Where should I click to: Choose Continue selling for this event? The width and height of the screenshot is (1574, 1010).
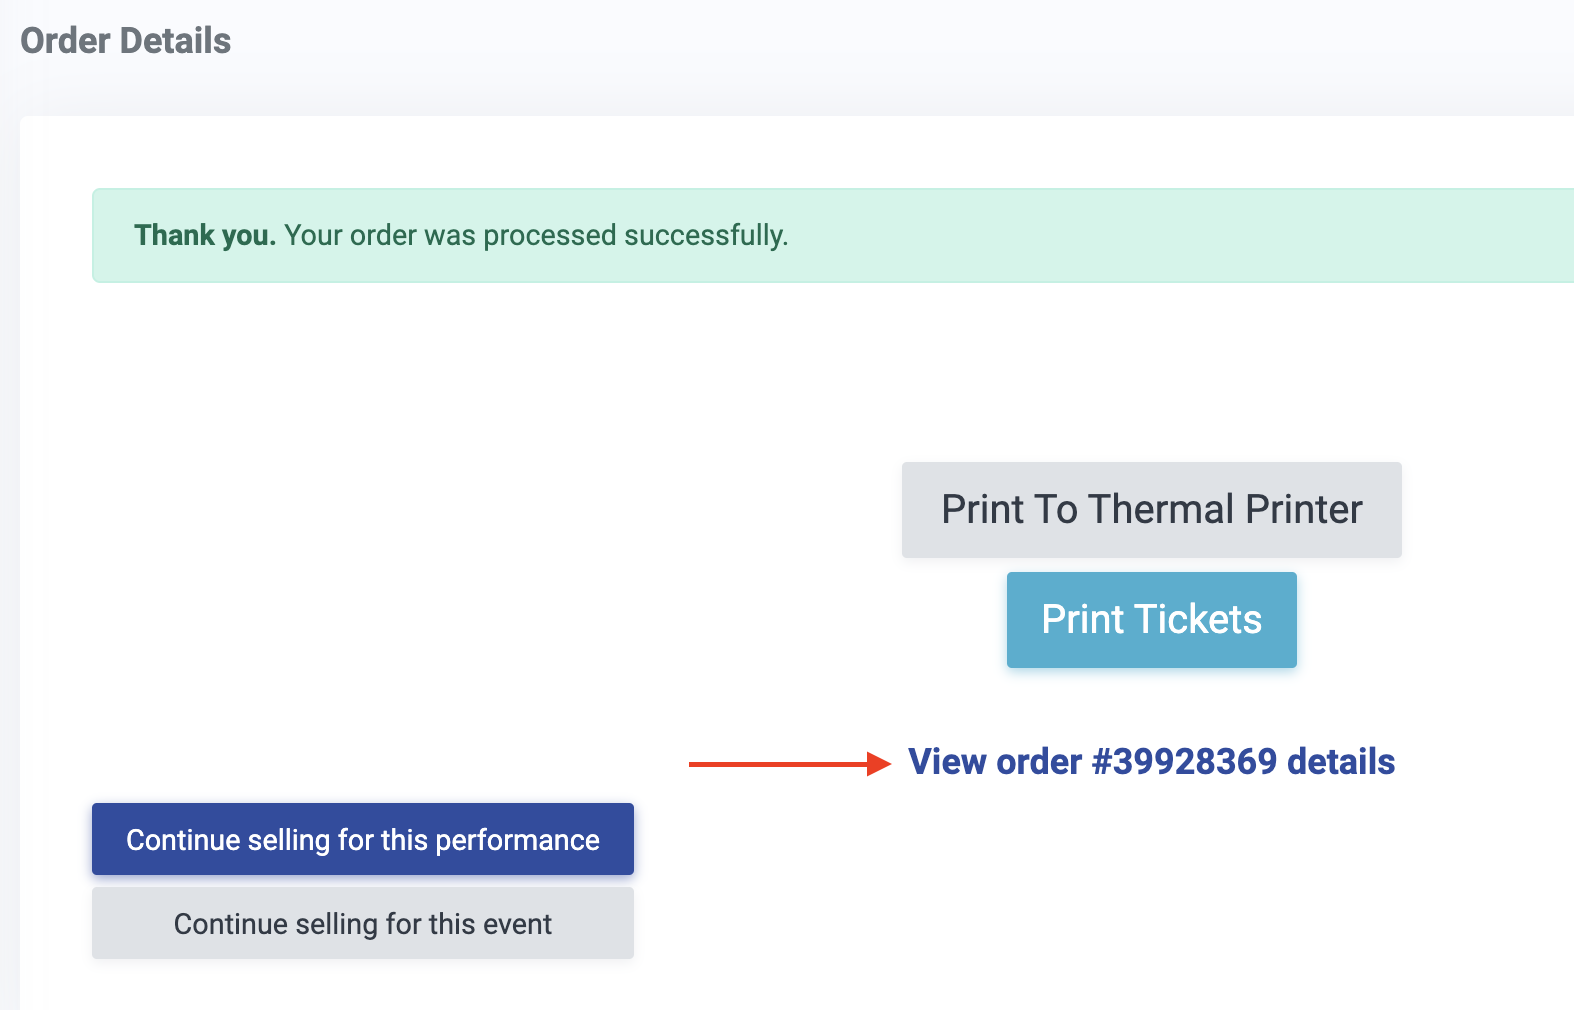tap(362, 924)
